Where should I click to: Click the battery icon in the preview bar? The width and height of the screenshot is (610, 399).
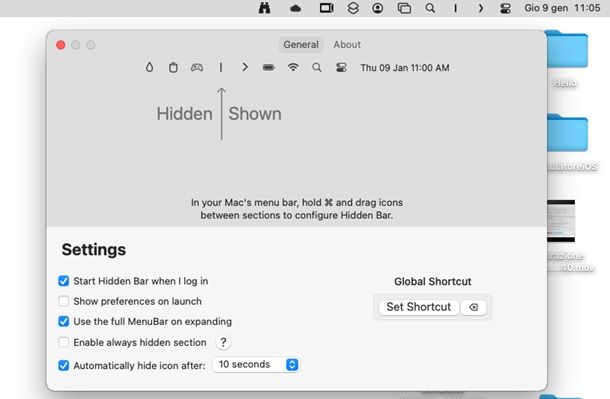tap(268, 68)
